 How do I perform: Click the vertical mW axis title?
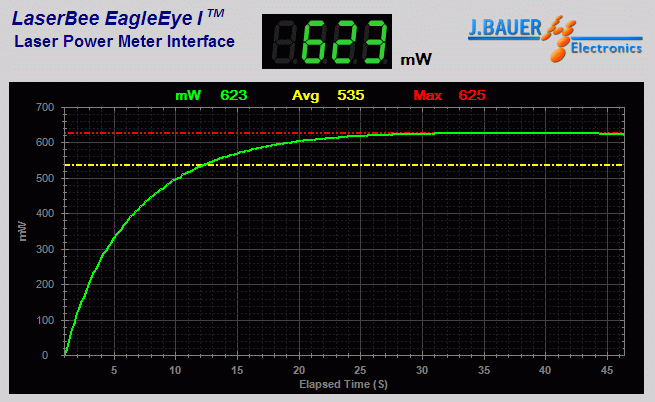point(23,231)
